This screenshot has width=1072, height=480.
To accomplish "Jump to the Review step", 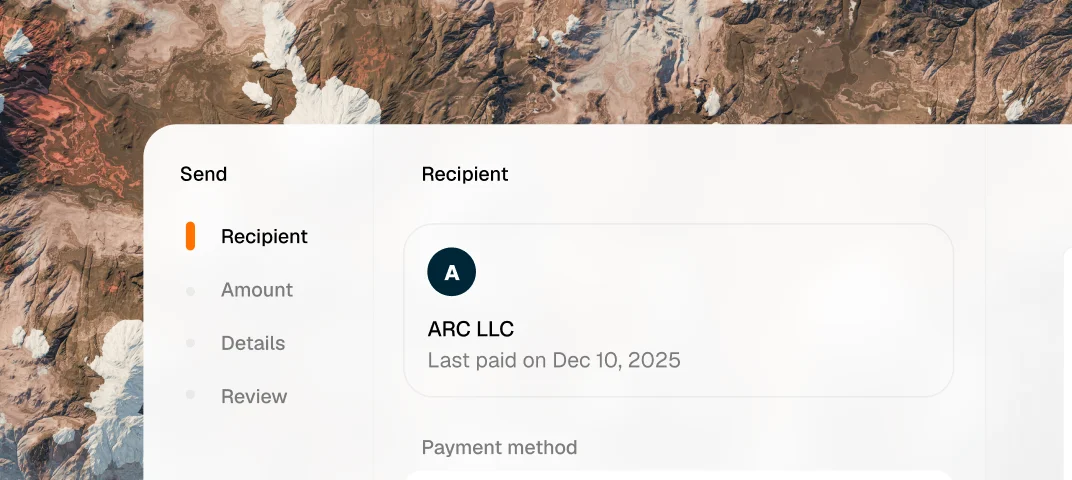I will 254,396.
